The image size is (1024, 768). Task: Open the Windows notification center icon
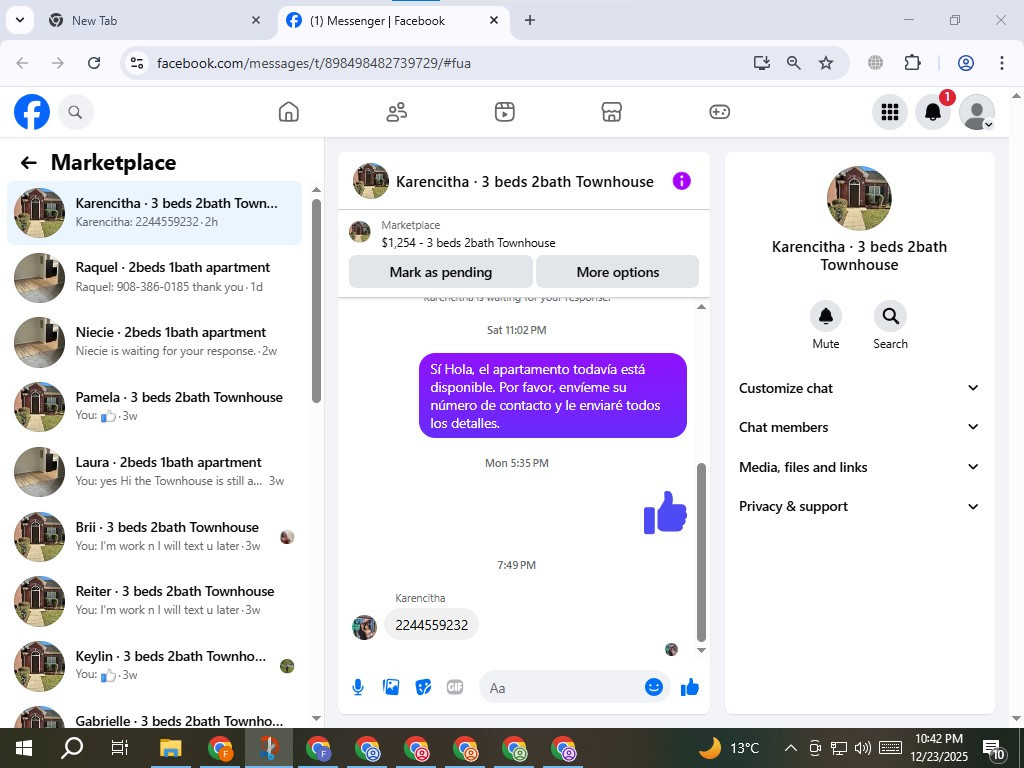994,749
